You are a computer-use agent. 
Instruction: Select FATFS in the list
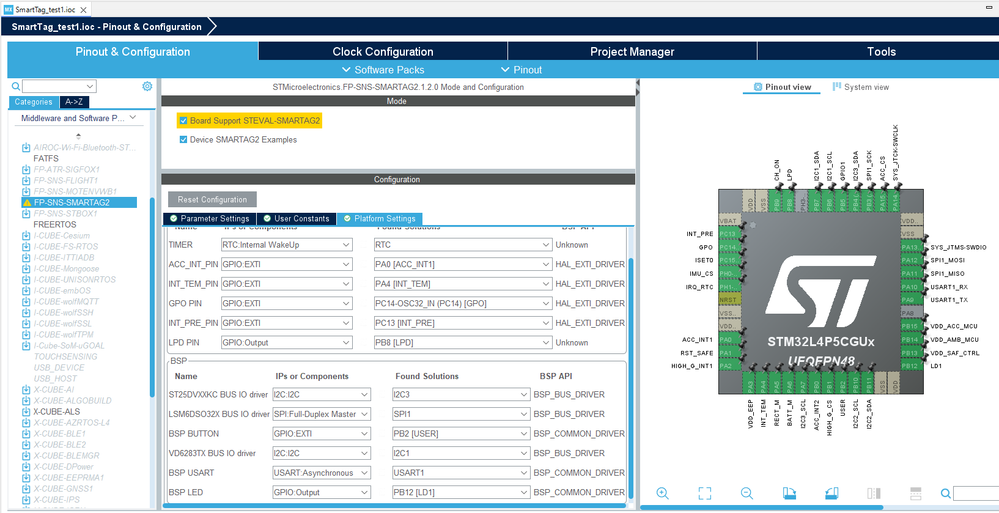[x=46, y=158]
